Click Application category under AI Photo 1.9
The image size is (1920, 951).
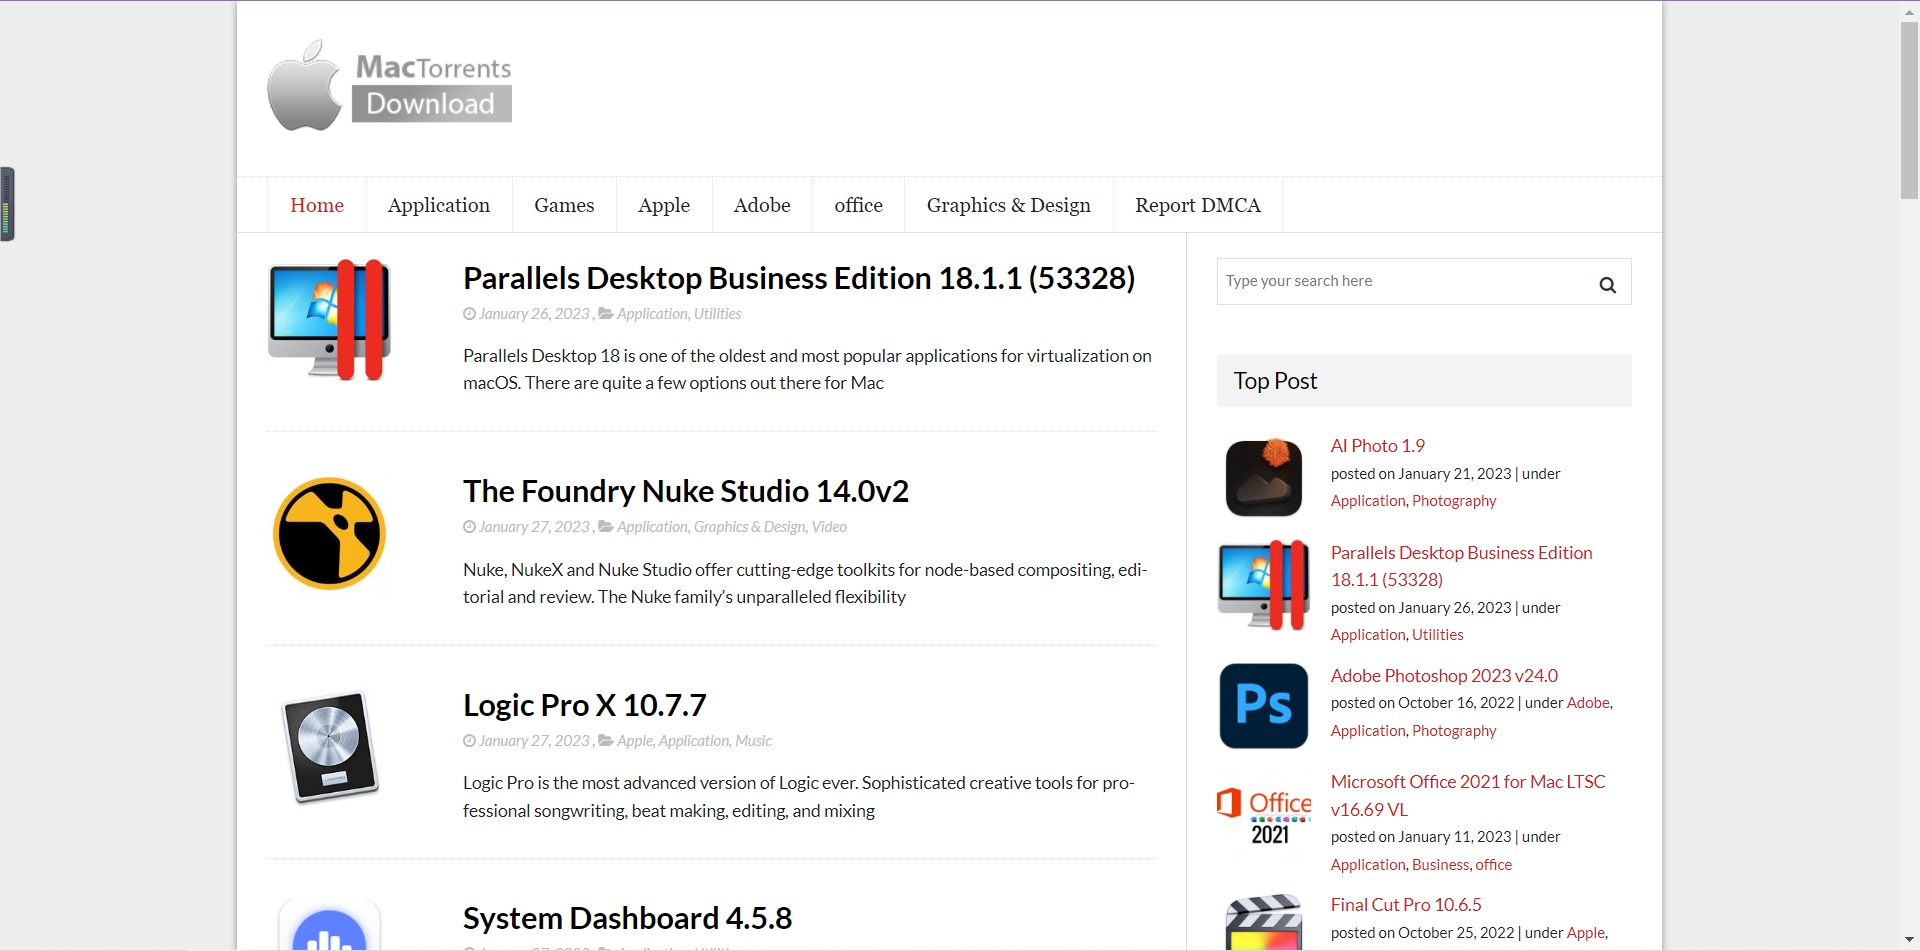[1368, 501]
